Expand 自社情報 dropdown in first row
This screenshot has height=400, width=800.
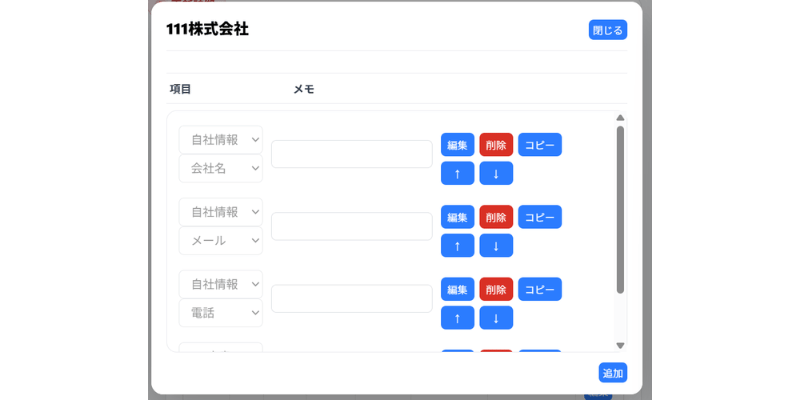tap(220, 140)
